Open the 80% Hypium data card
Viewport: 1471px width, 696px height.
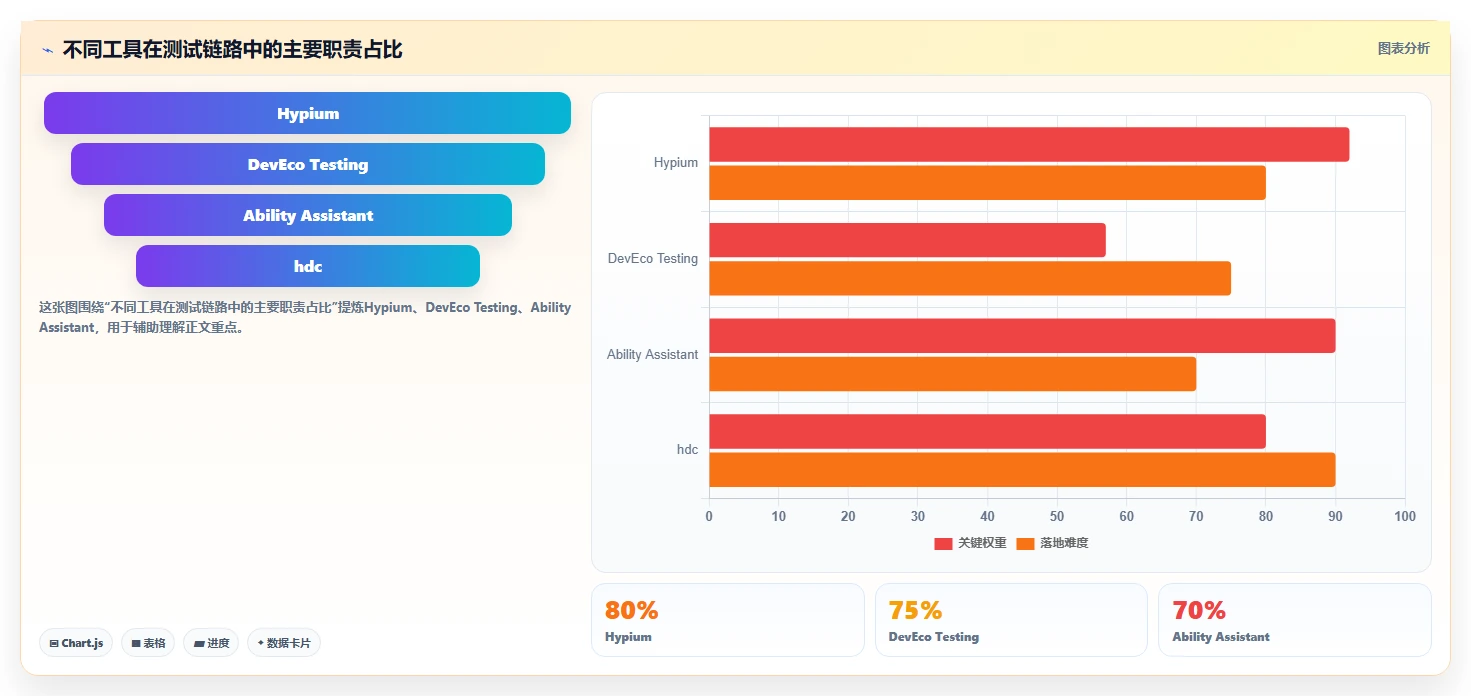click(x=728, y=620)
